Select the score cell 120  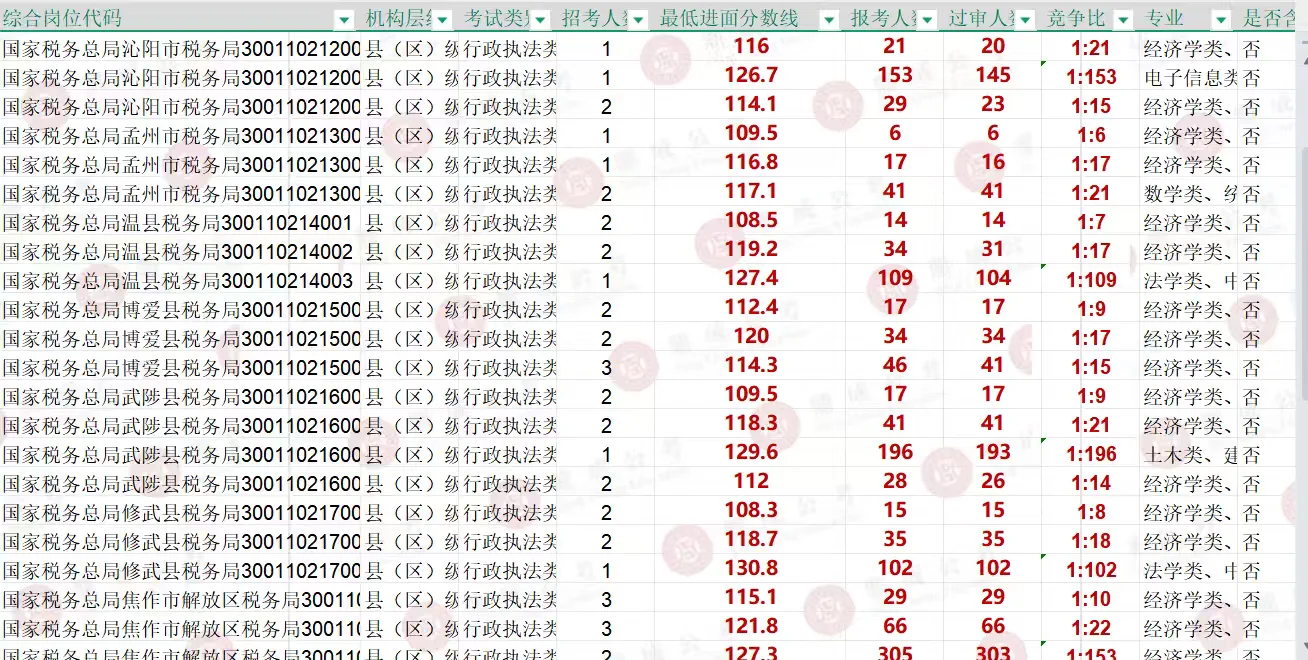[x=751, y=336]
